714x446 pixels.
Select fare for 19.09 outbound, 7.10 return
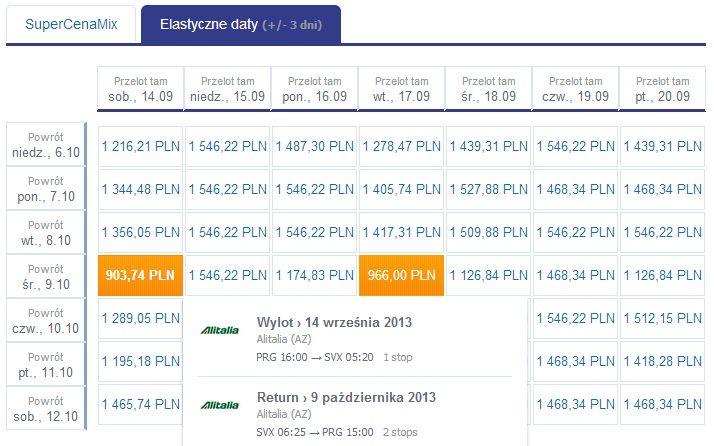575,189
